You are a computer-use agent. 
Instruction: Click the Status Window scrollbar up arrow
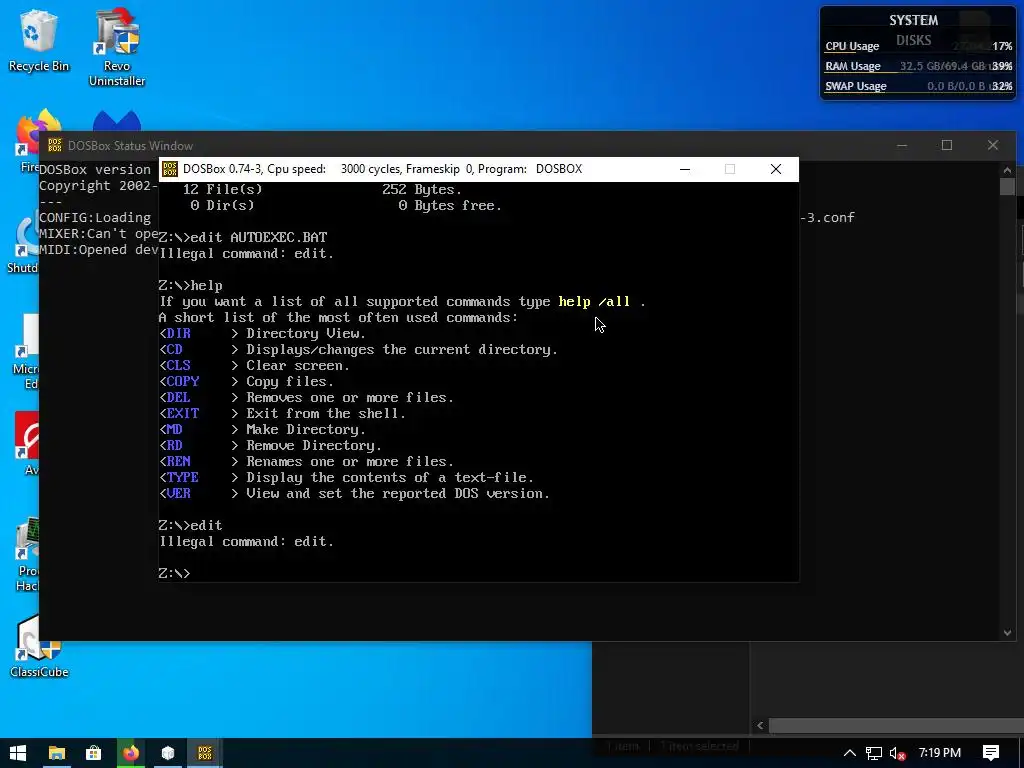pos(1007,170)
